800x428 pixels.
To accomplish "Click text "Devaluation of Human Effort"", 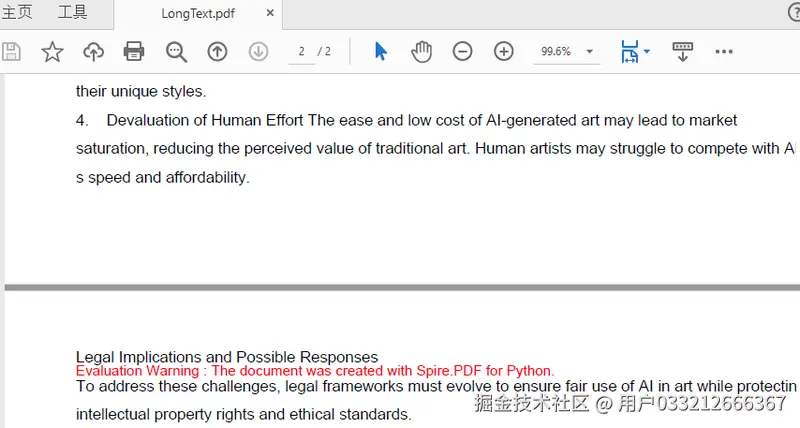I will pos(205,120).
